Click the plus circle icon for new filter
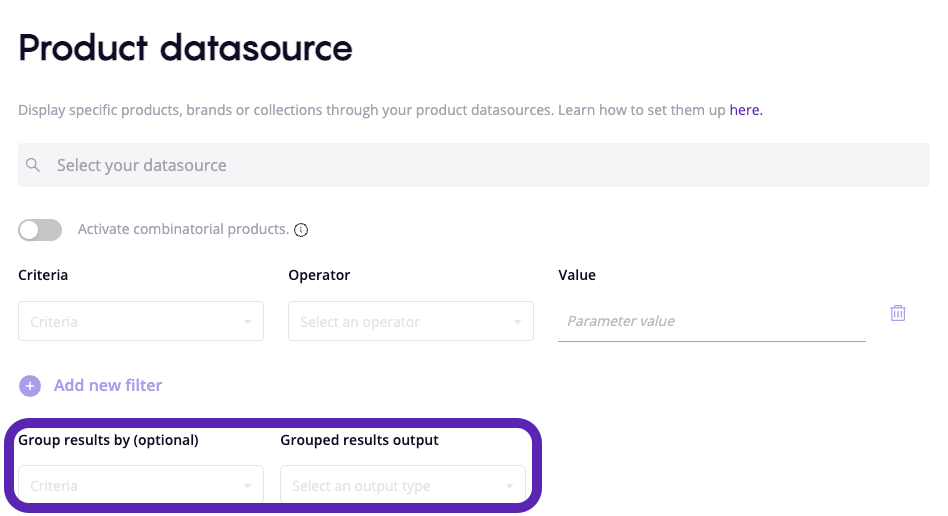948x516 pixels. 30,386
